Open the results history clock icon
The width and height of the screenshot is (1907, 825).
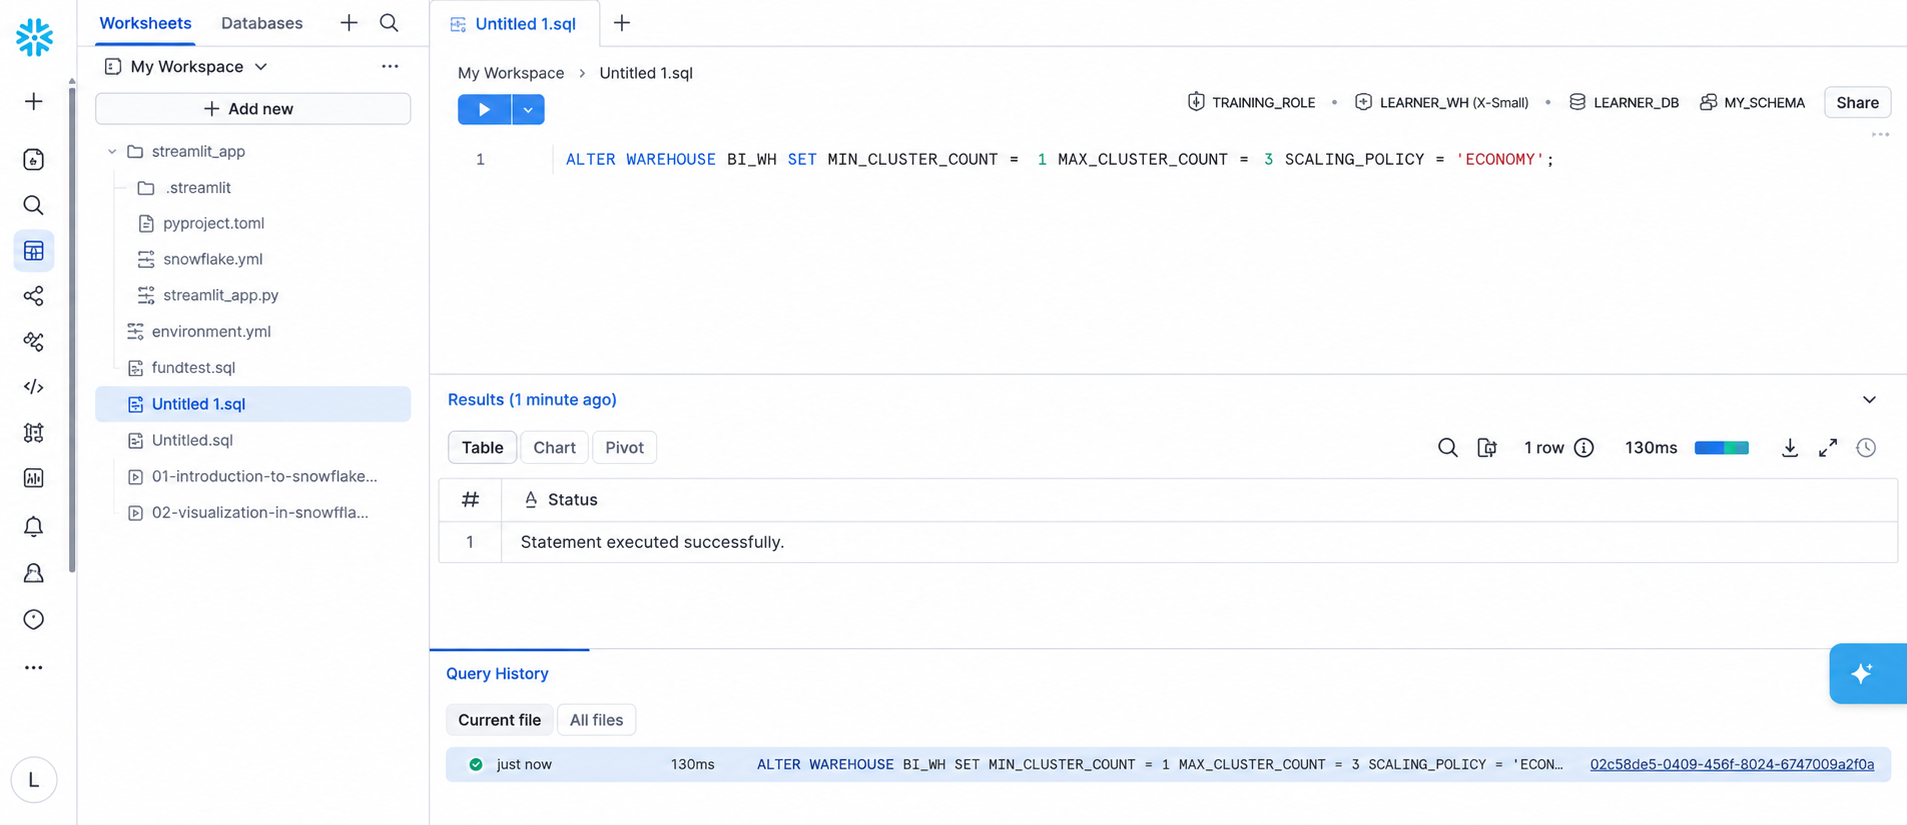pos(1866,447)
